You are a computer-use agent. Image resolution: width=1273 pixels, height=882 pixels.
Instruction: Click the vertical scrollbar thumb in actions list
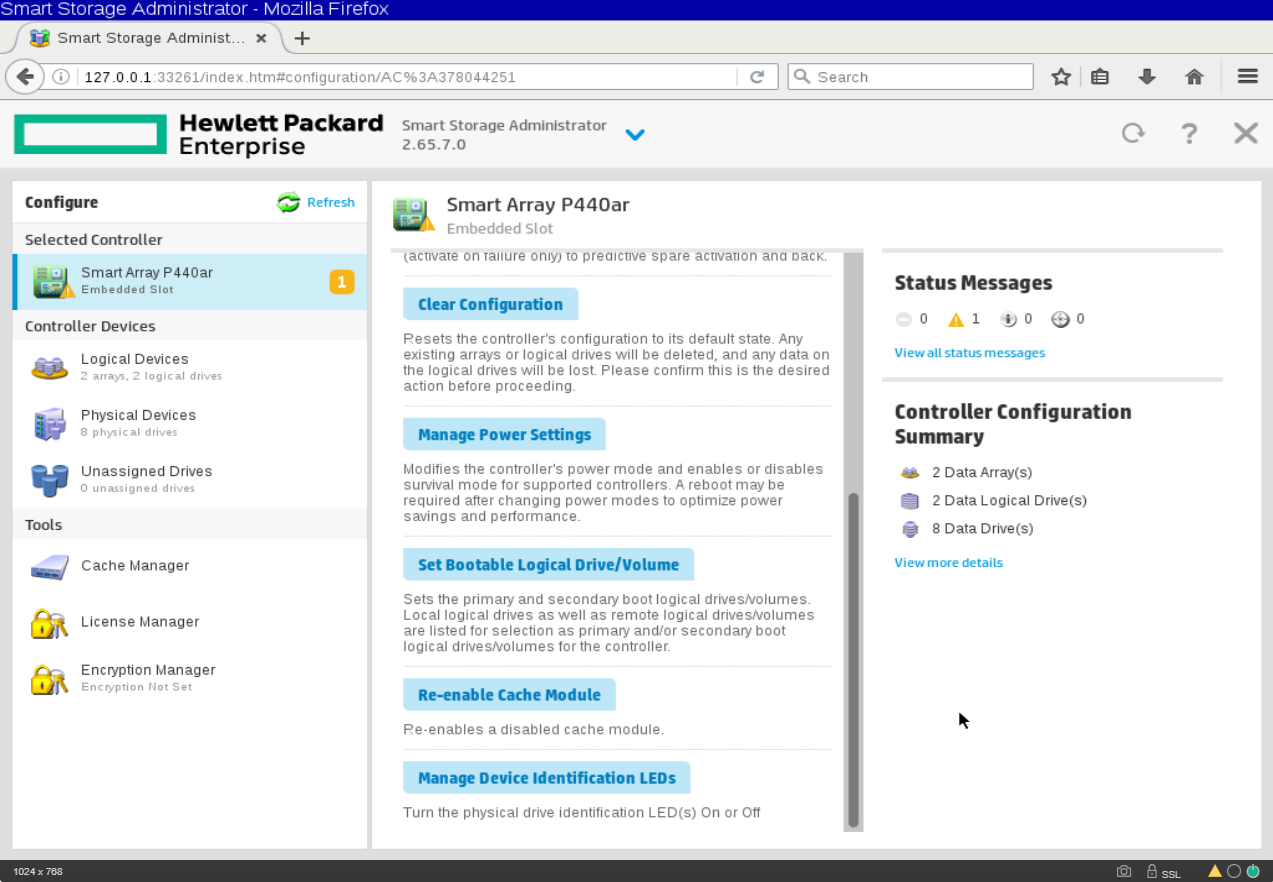[854, 660]
